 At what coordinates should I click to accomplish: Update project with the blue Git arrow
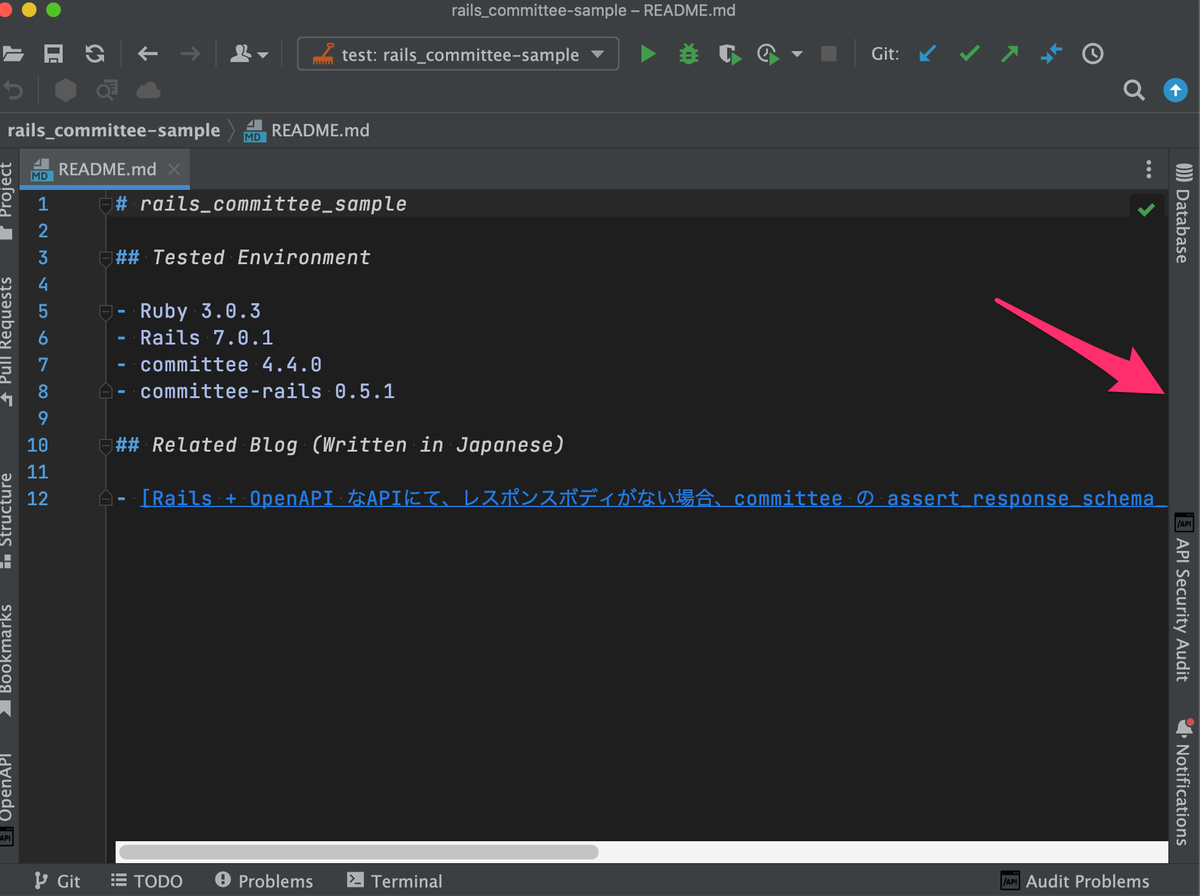pyautogui.click(x=928, y=54)
